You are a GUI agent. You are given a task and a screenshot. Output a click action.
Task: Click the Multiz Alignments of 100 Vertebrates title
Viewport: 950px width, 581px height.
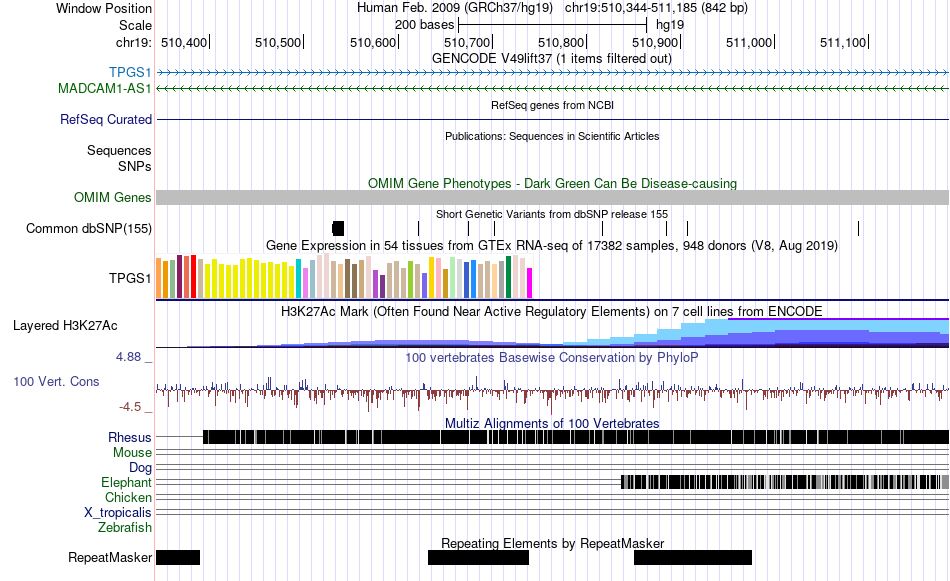click(552, 423)
